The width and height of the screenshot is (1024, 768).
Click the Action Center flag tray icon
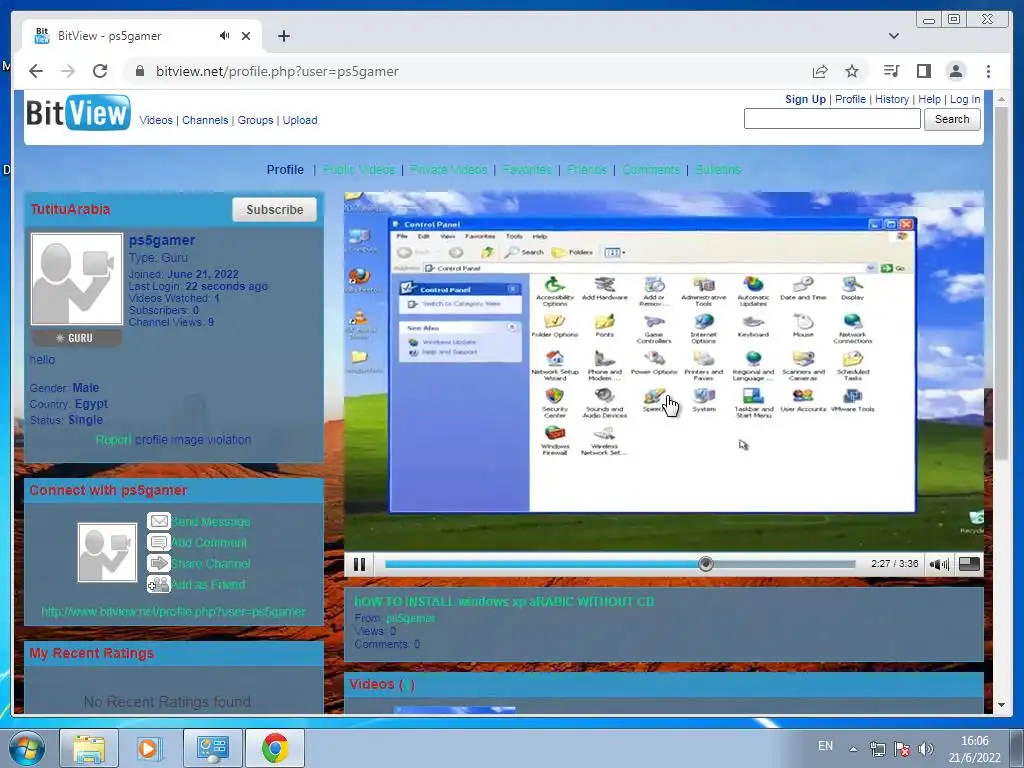point(902,749)
